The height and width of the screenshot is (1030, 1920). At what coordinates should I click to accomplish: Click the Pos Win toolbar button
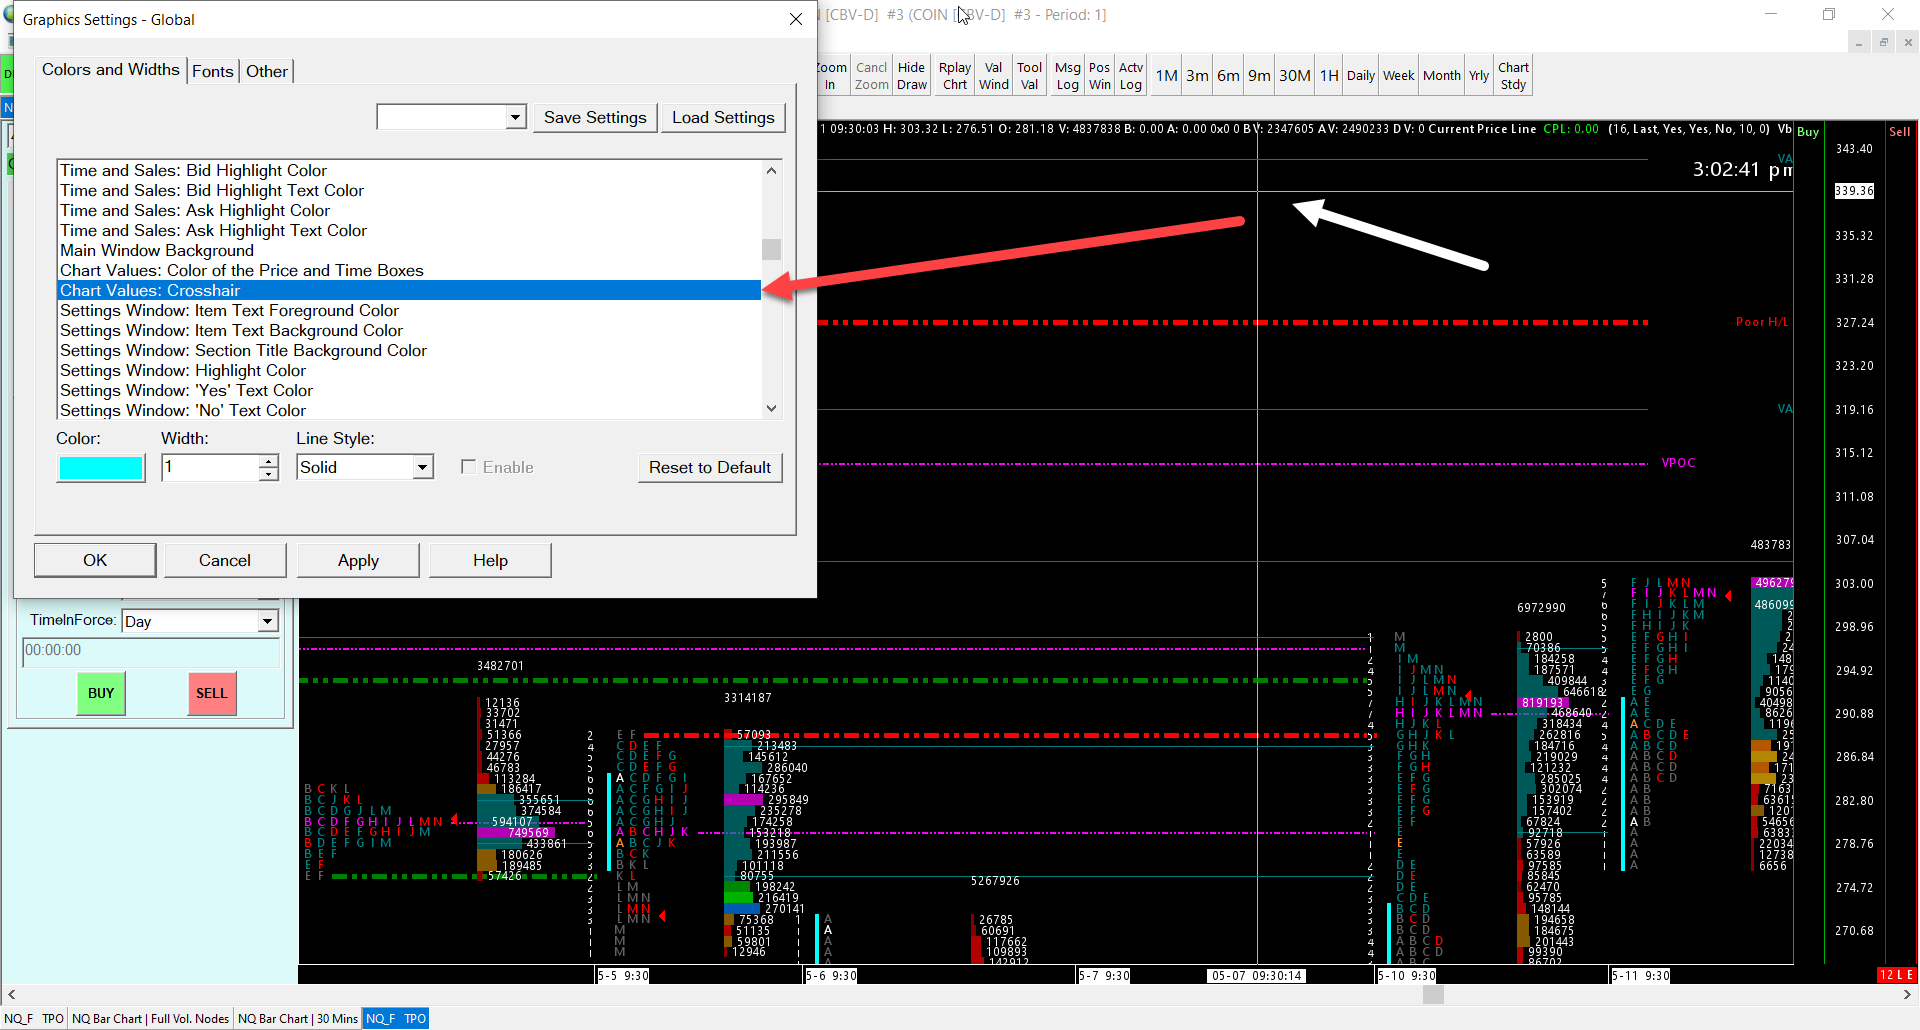tap(1099, 76)
